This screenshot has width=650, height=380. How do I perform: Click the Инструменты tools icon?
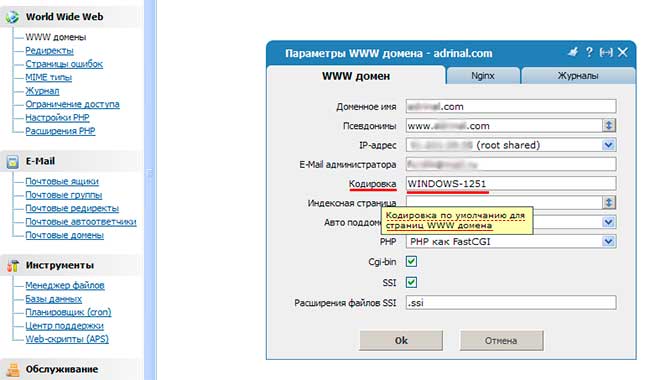(x=13, y=266)
